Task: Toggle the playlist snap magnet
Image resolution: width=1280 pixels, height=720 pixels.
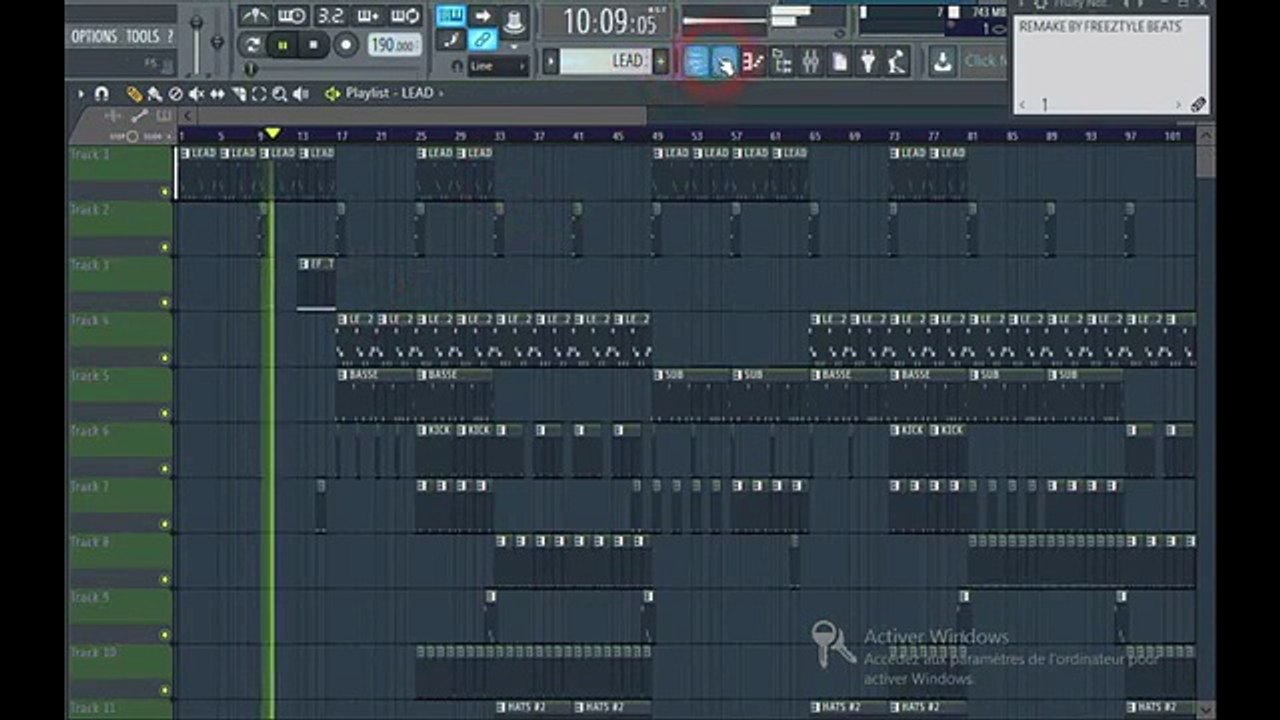Action: (x=101, y=93)
